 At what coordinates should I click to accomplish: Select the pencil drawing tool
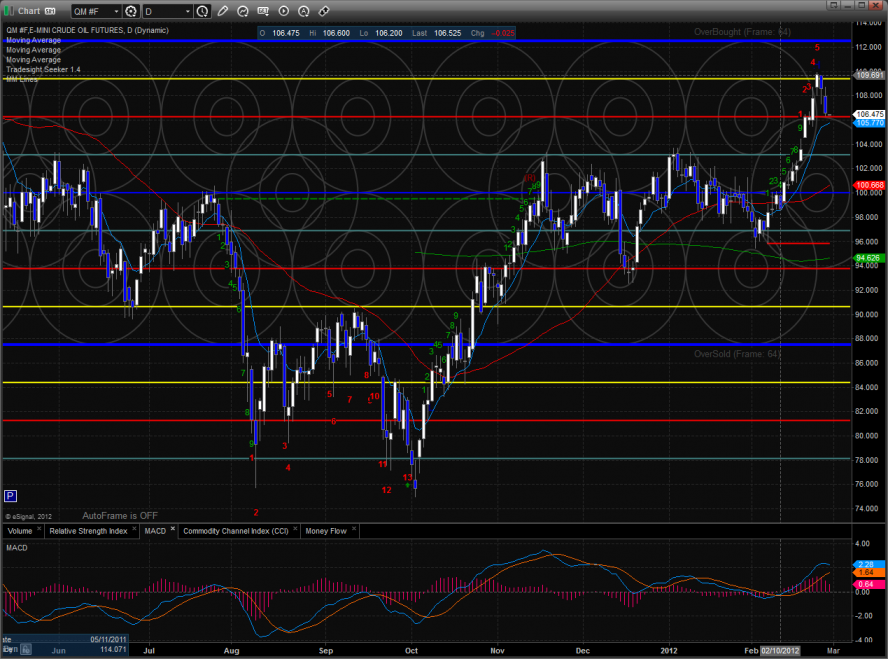click(223, 11)
